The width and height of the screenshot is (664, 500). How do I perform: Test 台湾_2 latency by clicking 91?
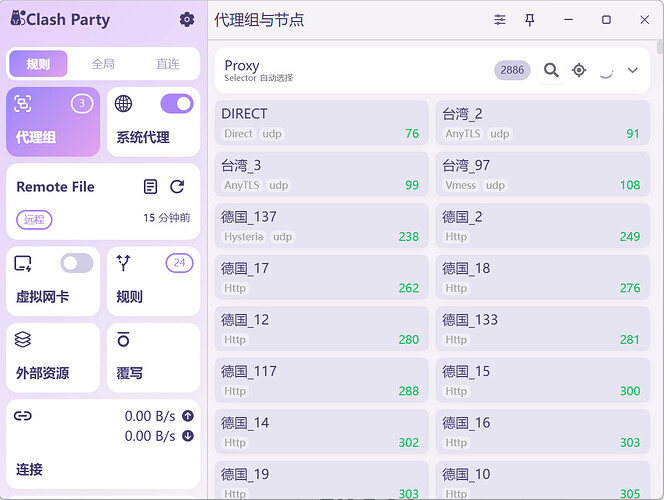pos(633,134)
